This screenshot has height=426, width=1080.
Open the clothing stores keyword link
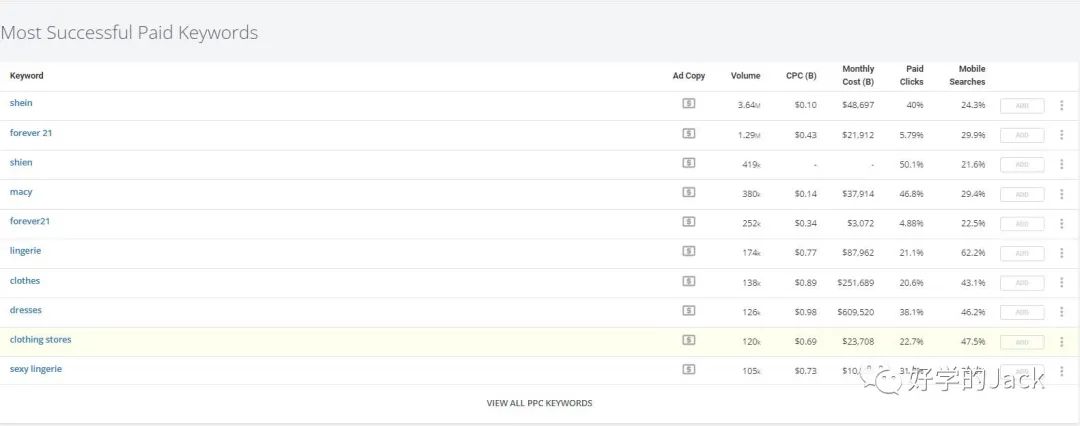coord(40,340)
